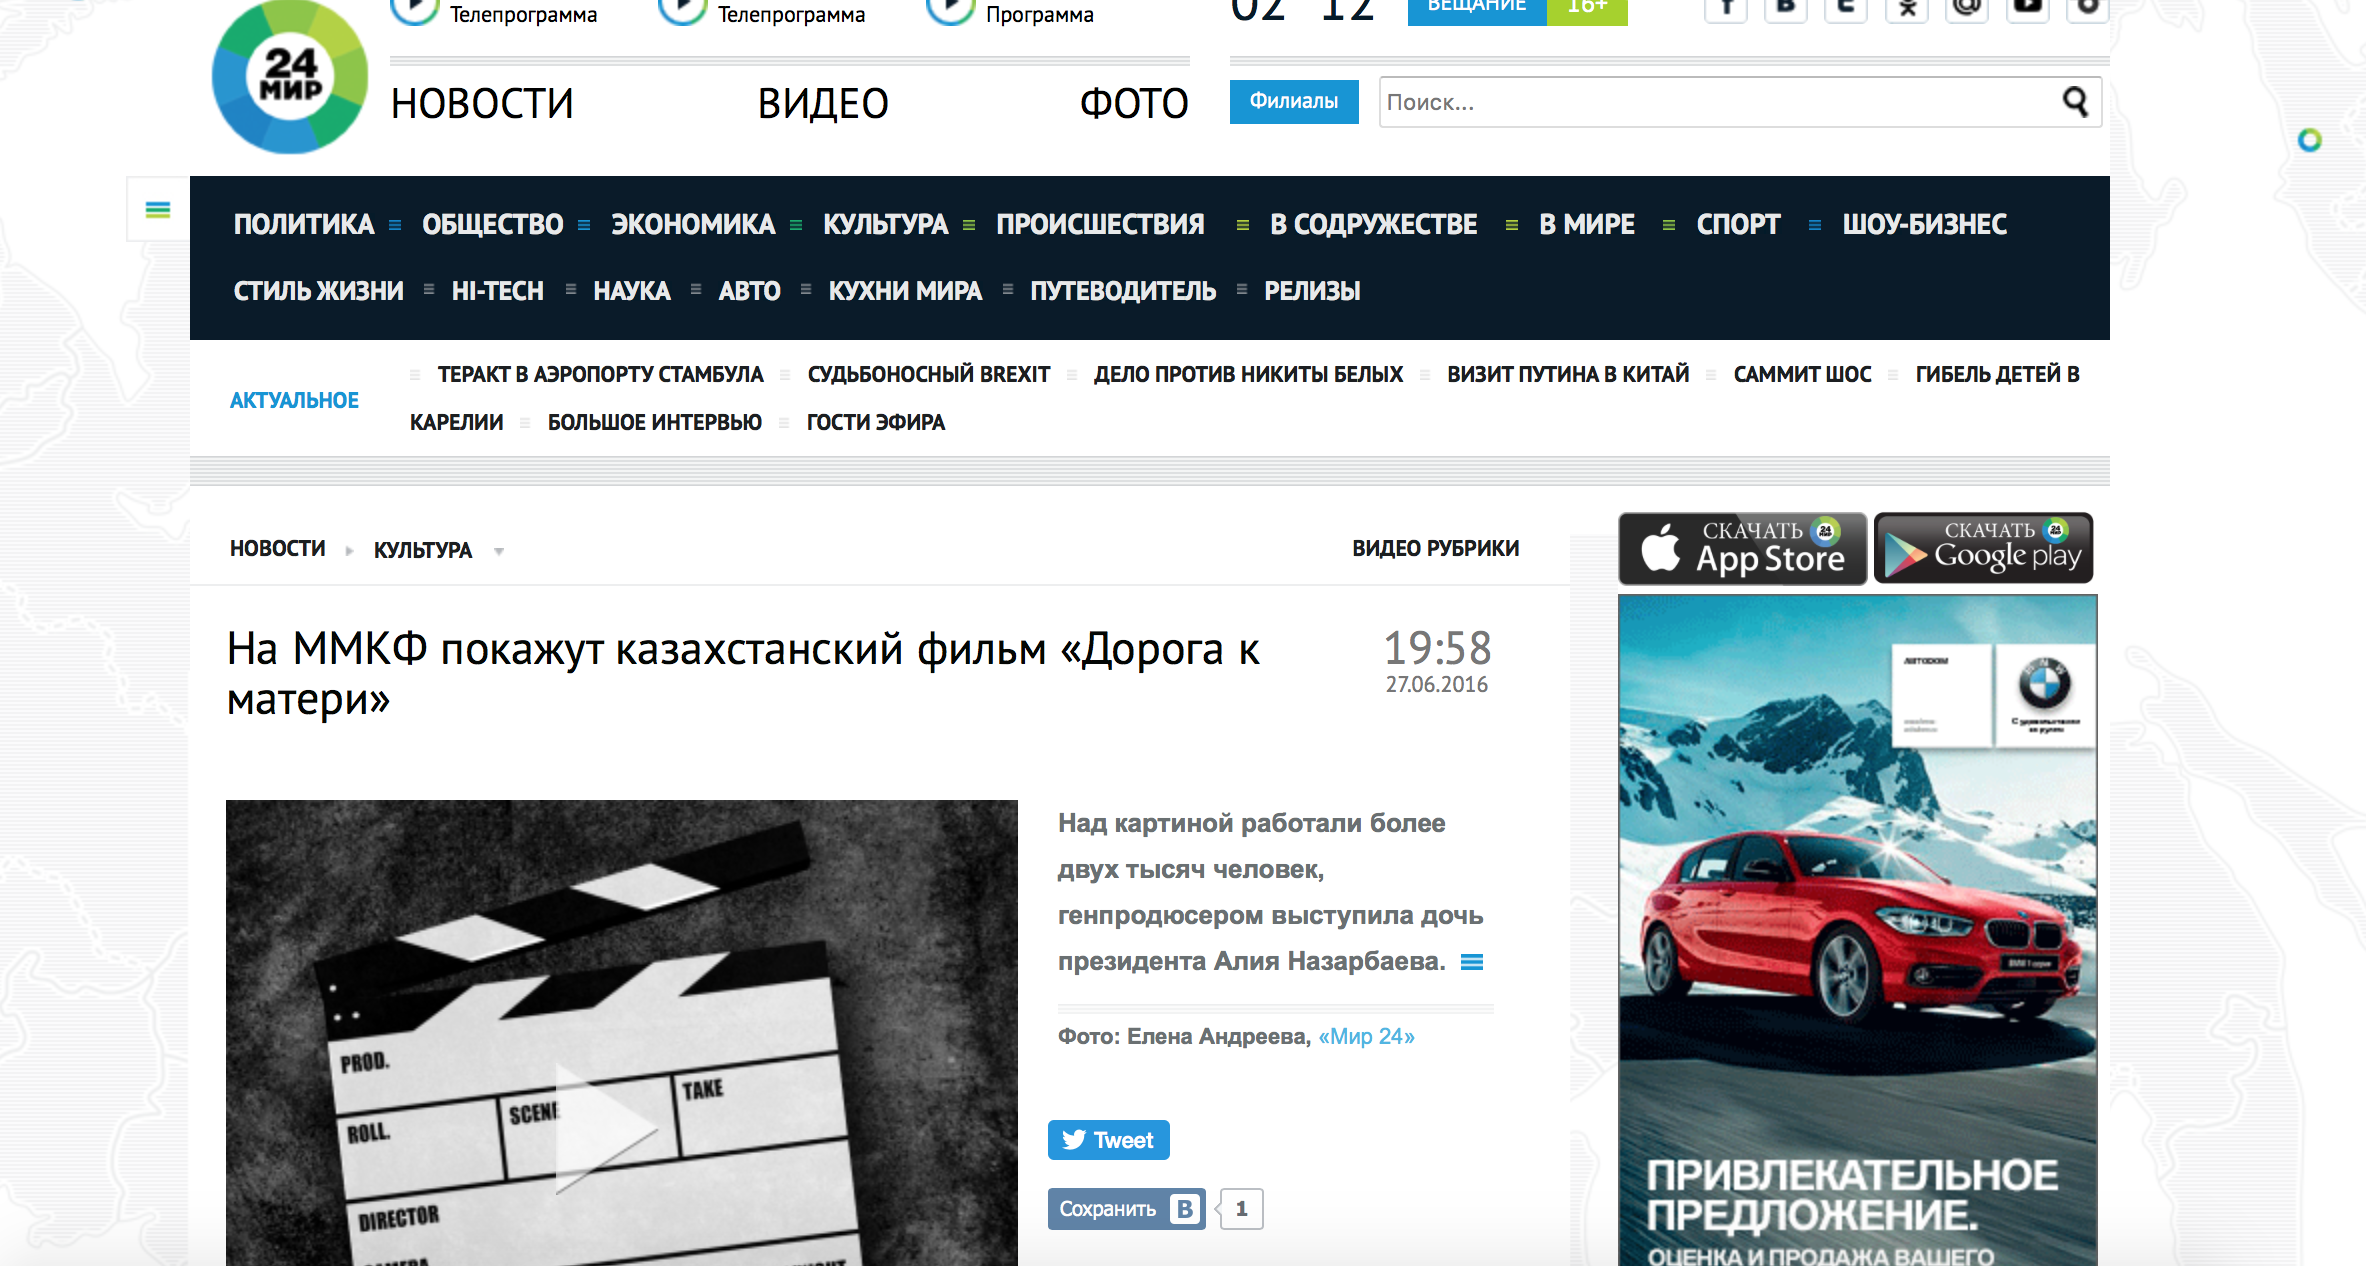Image resolution: width=2366 pixels, height=1266 pixels.
Task: Select В СОДРУЖЕСТВЕ in the navigation bar
Action: [1374, 224]
